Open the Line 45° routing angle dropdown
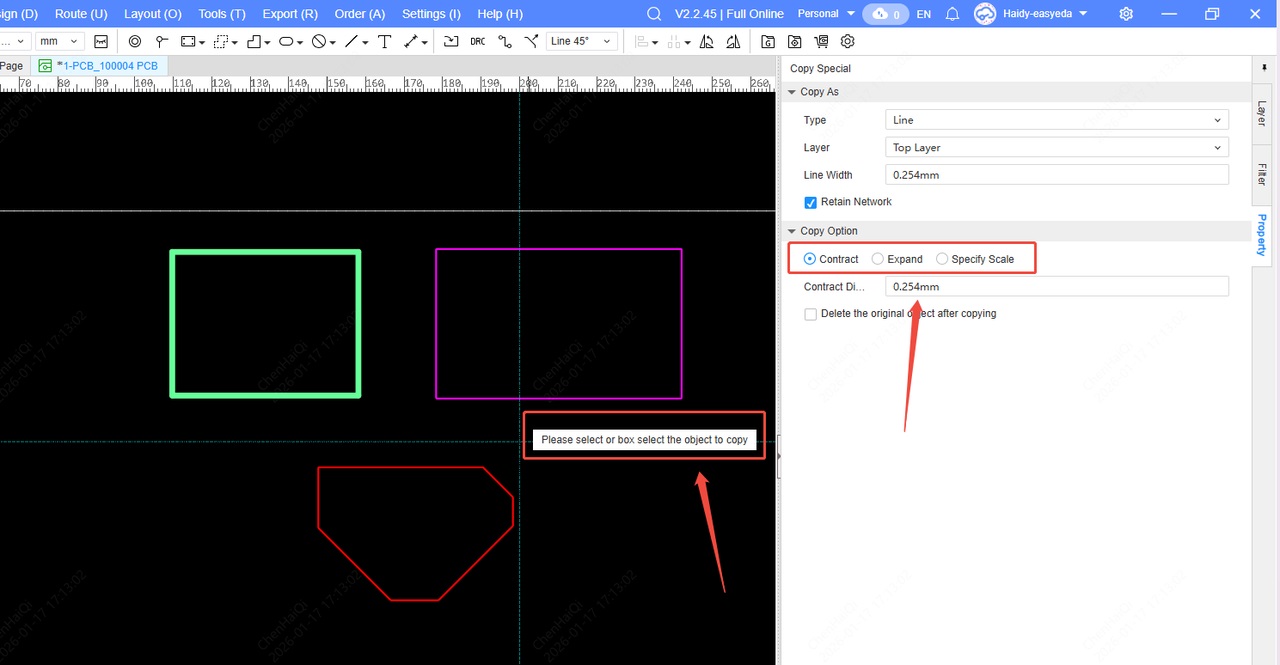 pos(581,42)
